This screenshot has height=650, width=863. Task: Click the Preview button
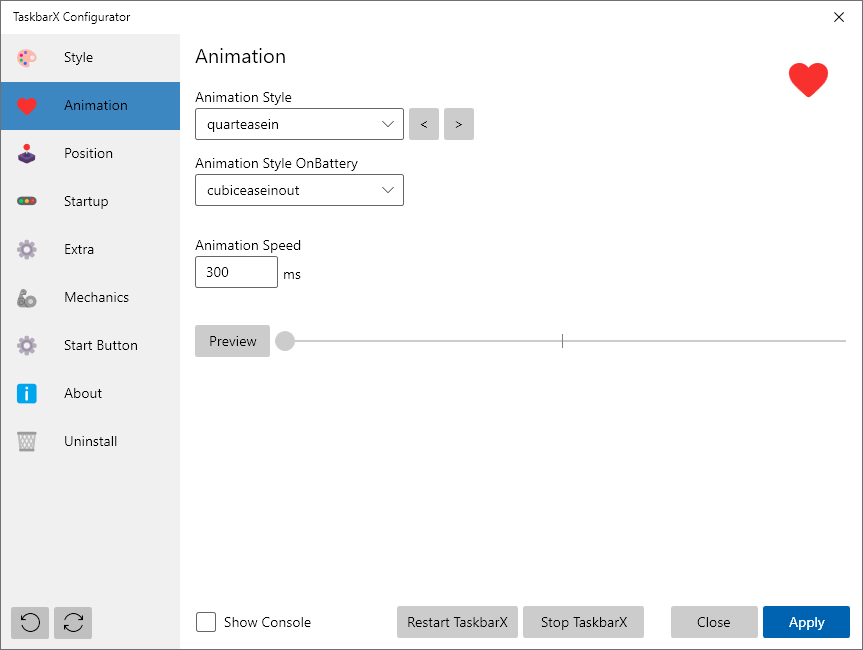(x=232, y=341)
